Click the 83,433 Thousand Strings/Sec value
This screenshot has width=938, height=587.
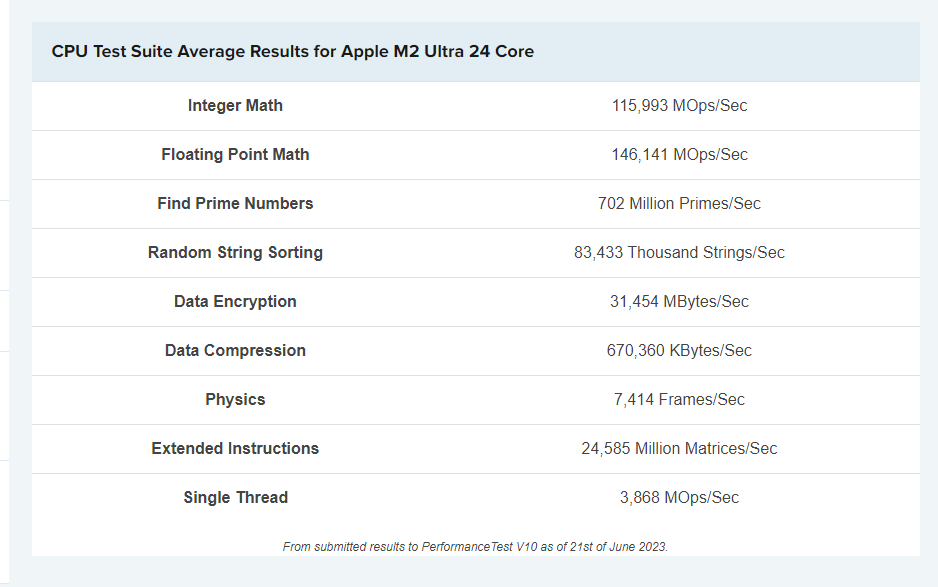[x=679, y=253]
